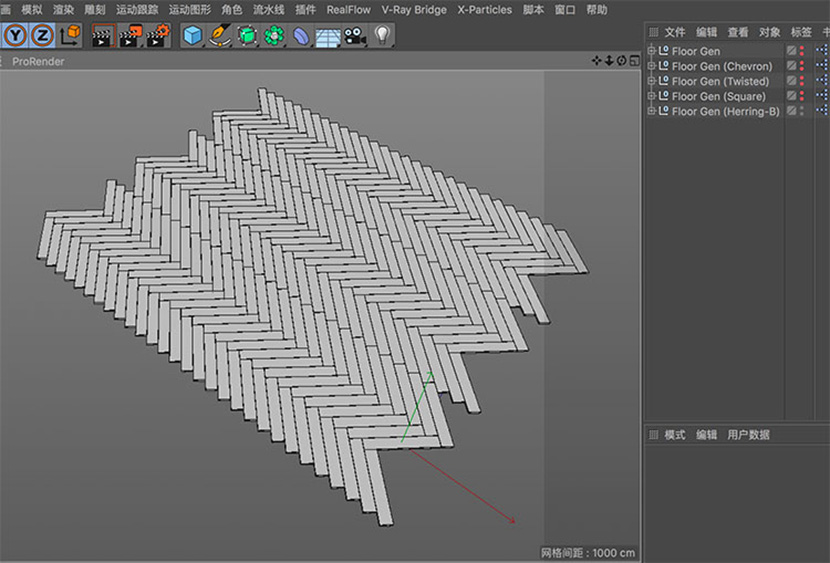Click layer swatch of Floor Gen (Herring-B)
Screen dimensions: 830x563
coord(791,110)
